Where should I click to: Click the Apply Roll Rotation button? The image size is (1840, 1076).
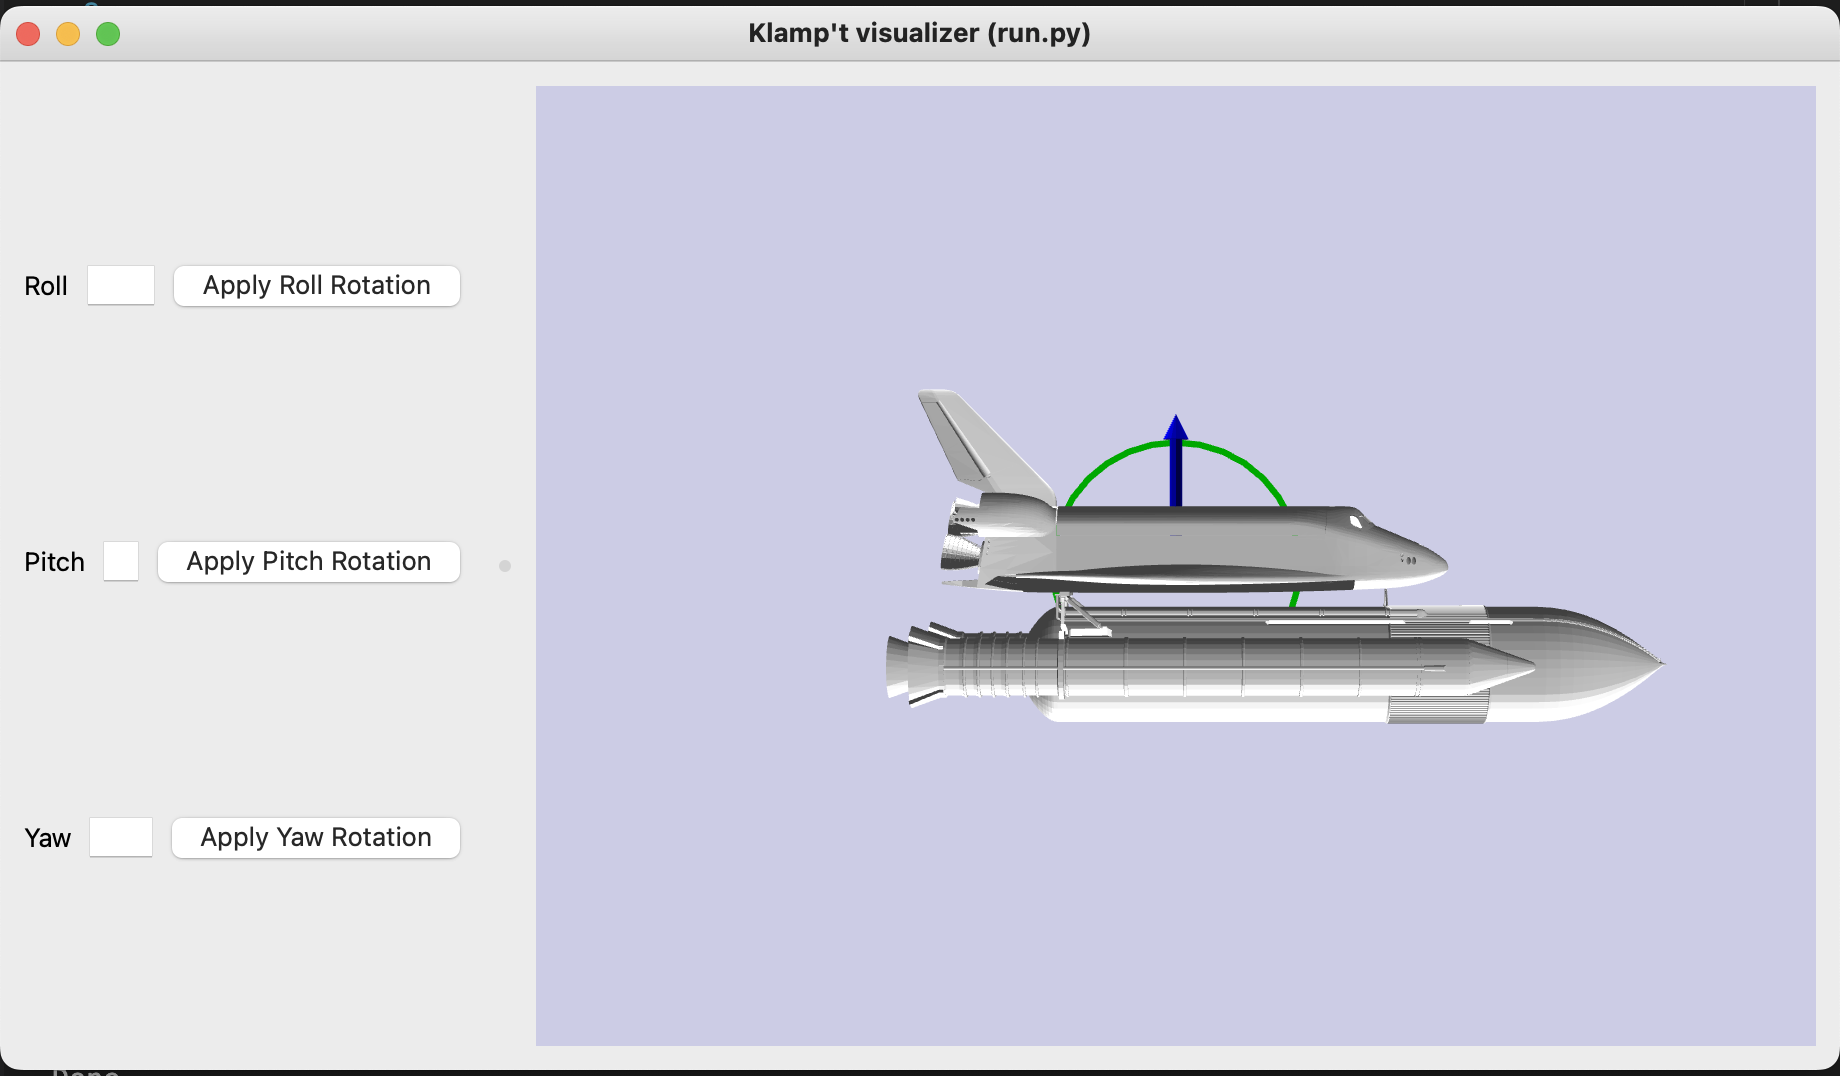tap(317, 286)
